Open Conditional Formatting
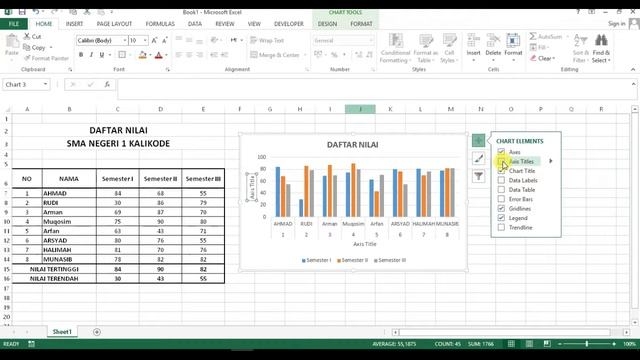Viewport: 640px width, 360px height. tap(395, 48)
